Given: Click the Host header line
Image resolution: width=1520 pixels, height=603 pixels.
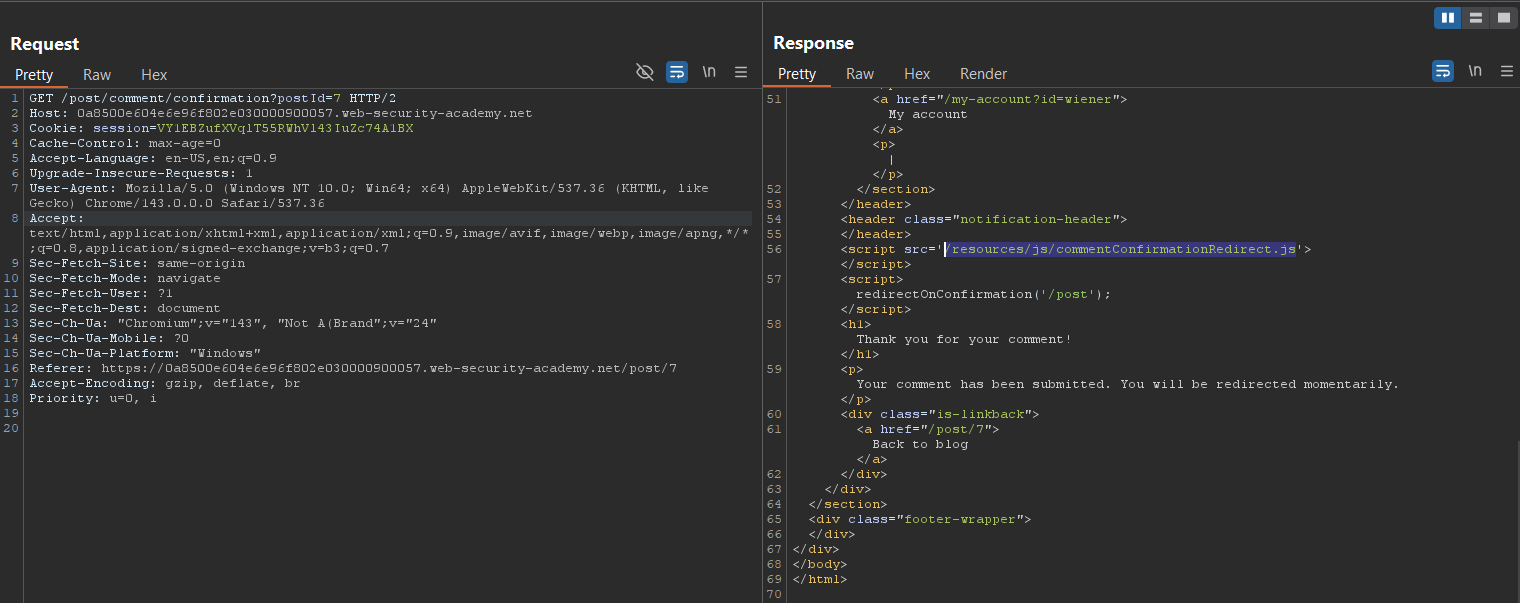Looking at the screenshot, I should [x=281, y=114].
